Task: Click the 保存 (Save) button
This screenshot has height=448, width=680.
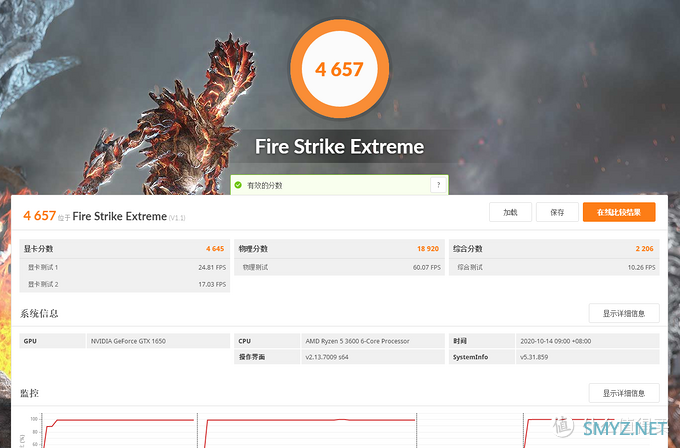Action: (557, 212)
